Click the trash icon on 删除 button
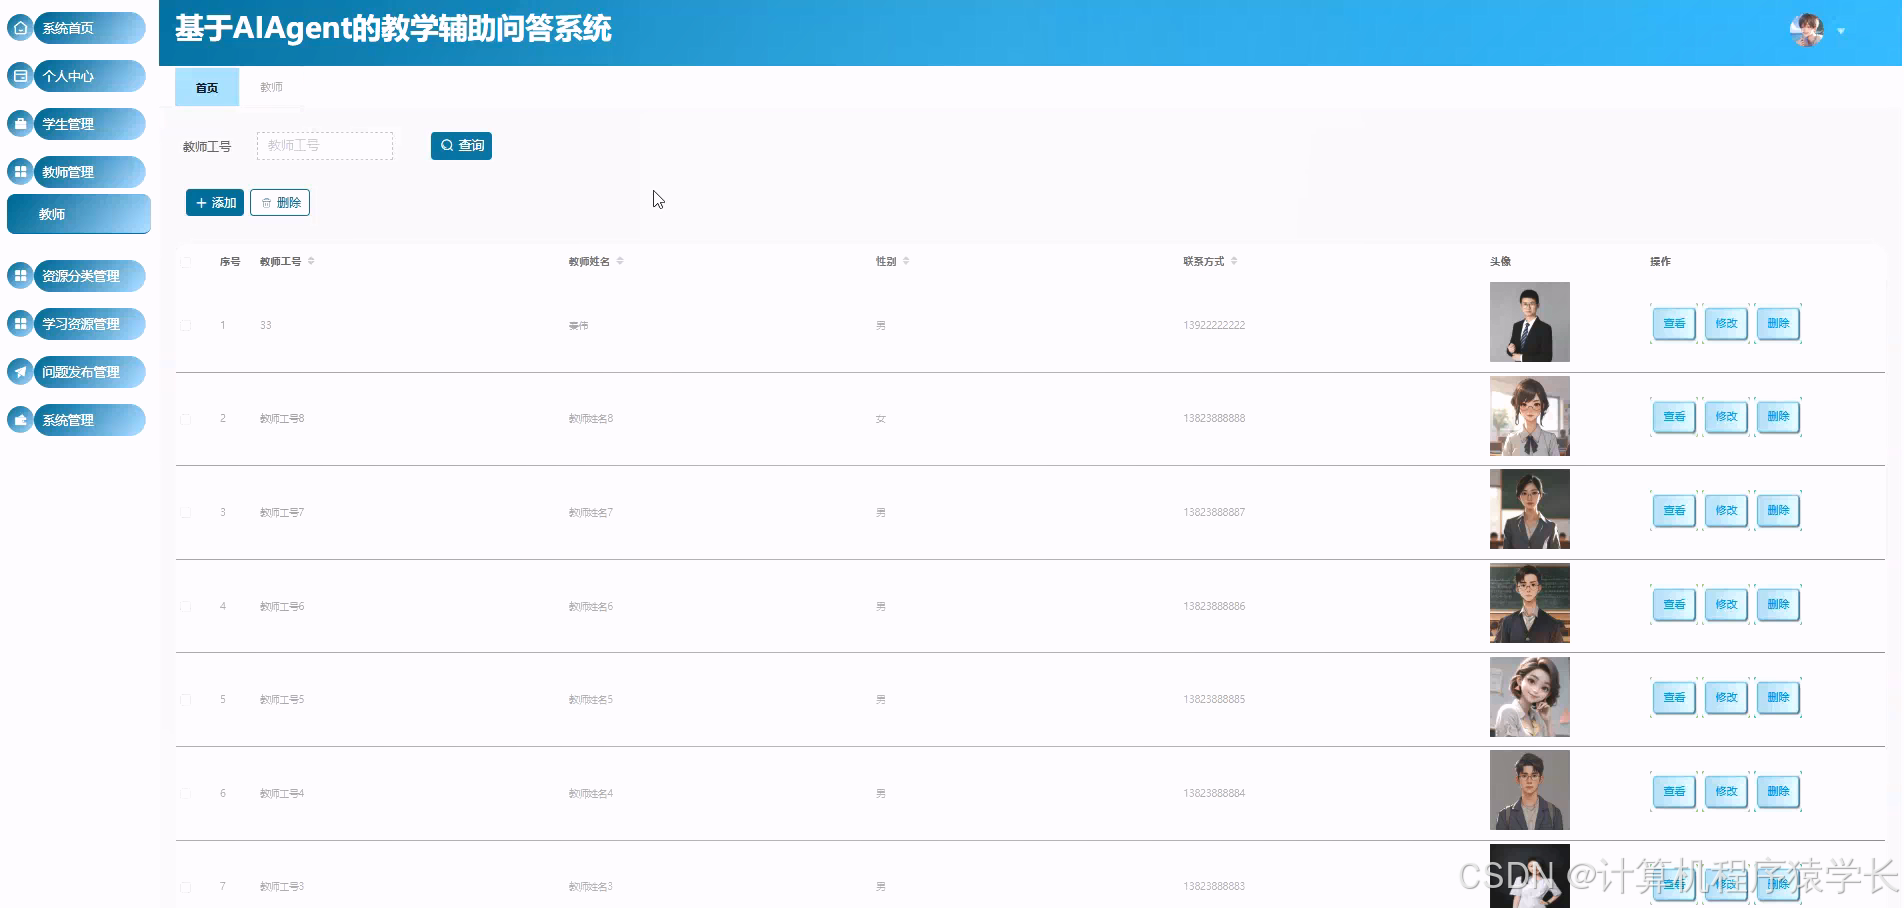The image size is (1904, 908). (x=265, y=202)
